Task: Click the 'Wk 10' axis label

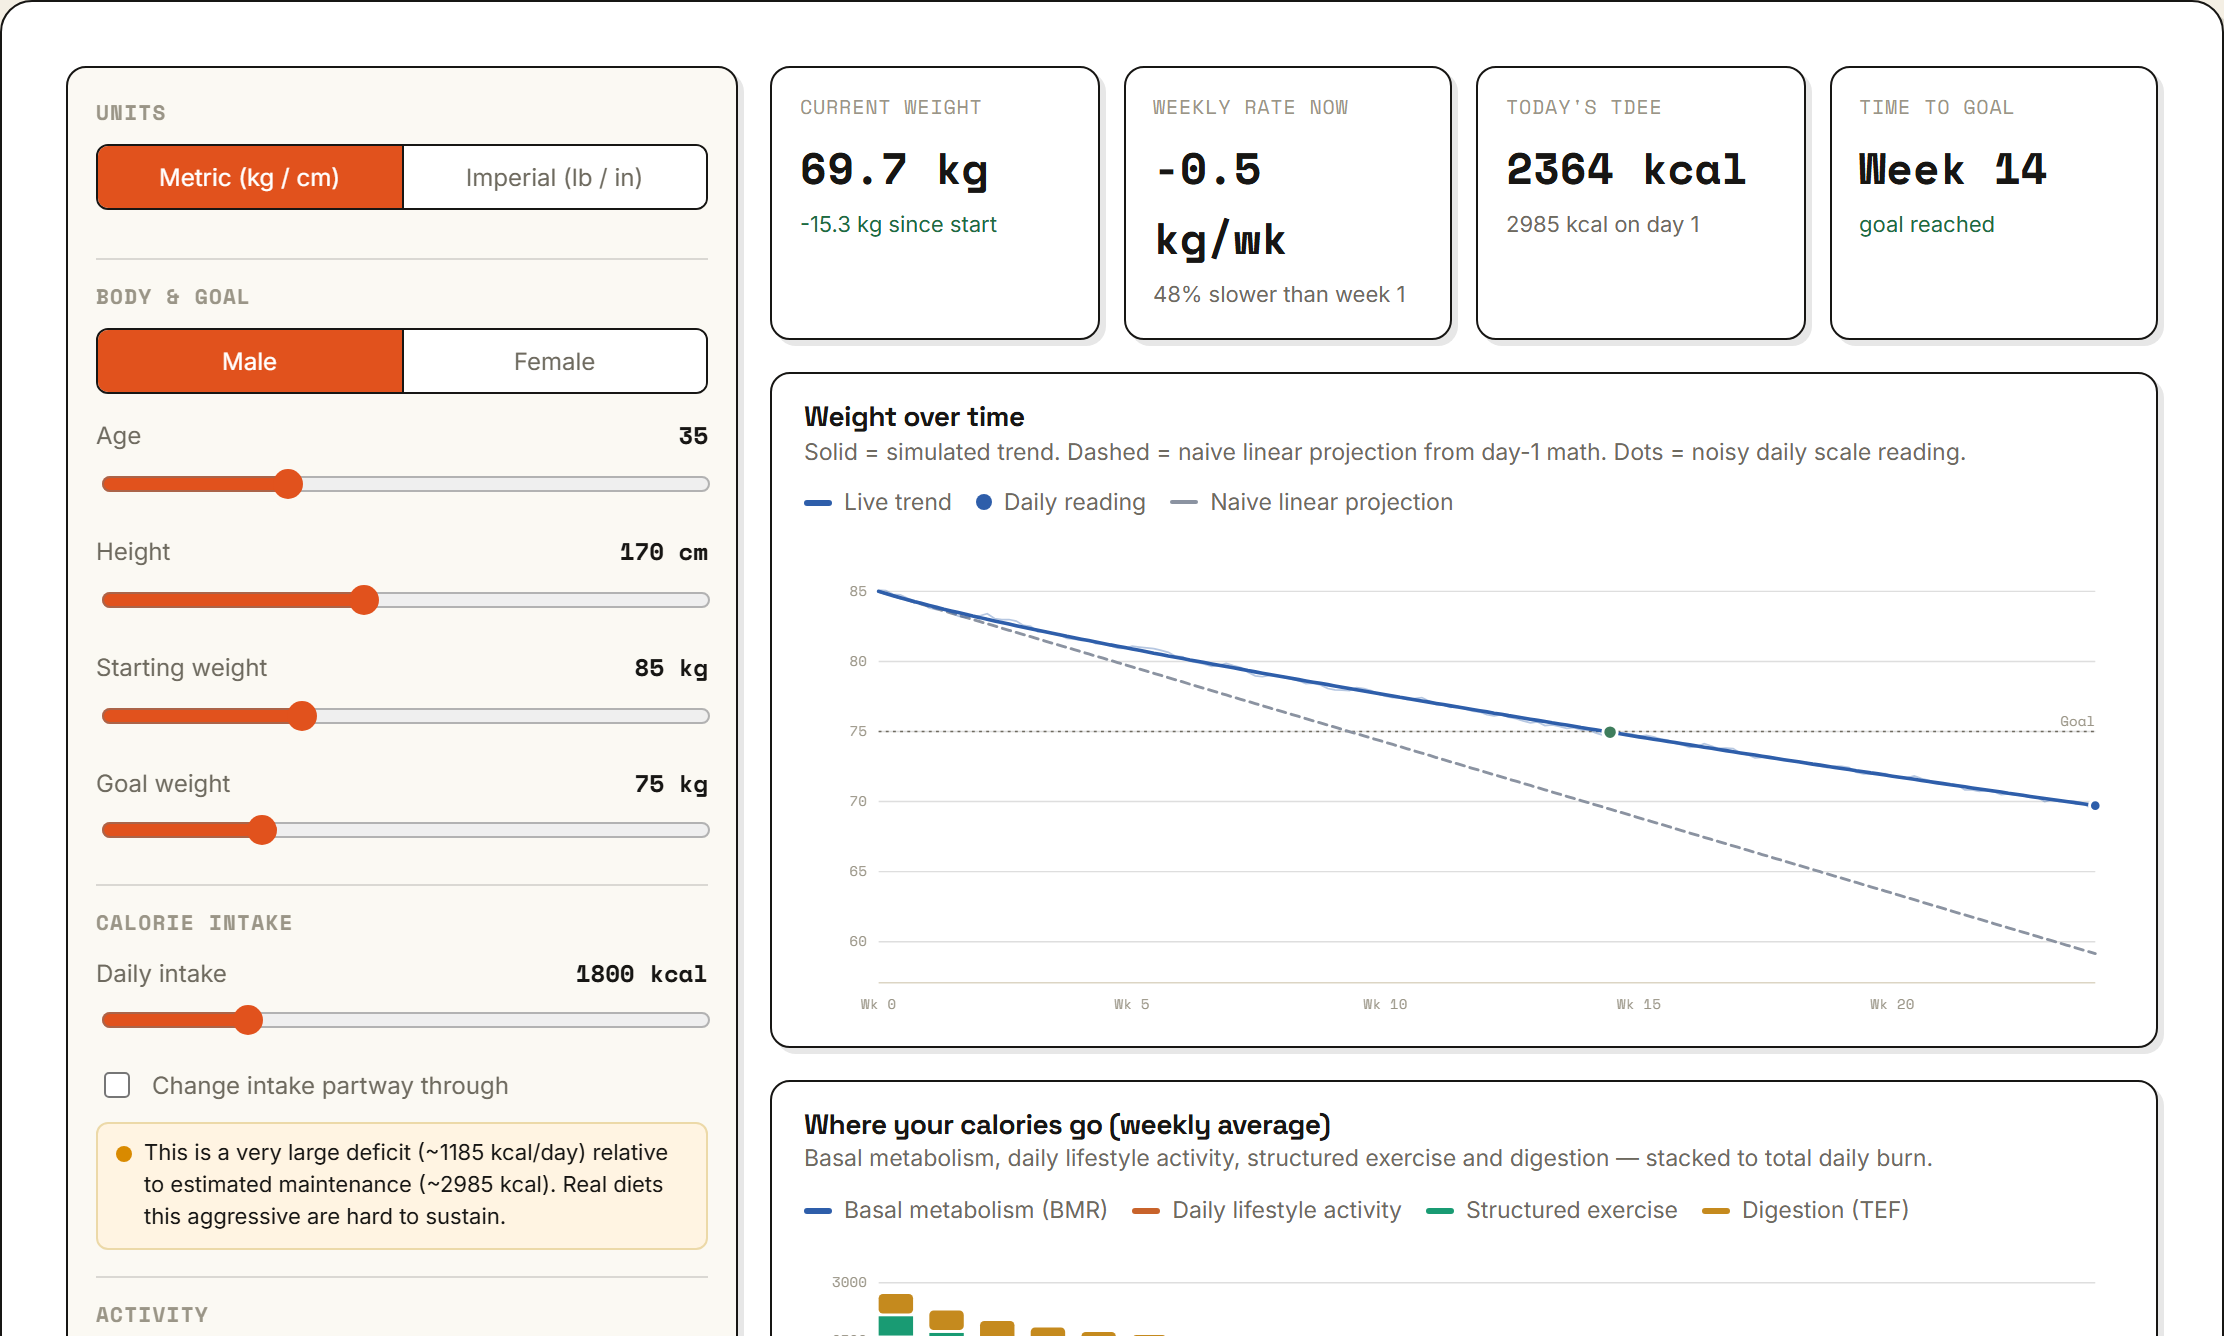Action: click(x=1385, y=1004)
